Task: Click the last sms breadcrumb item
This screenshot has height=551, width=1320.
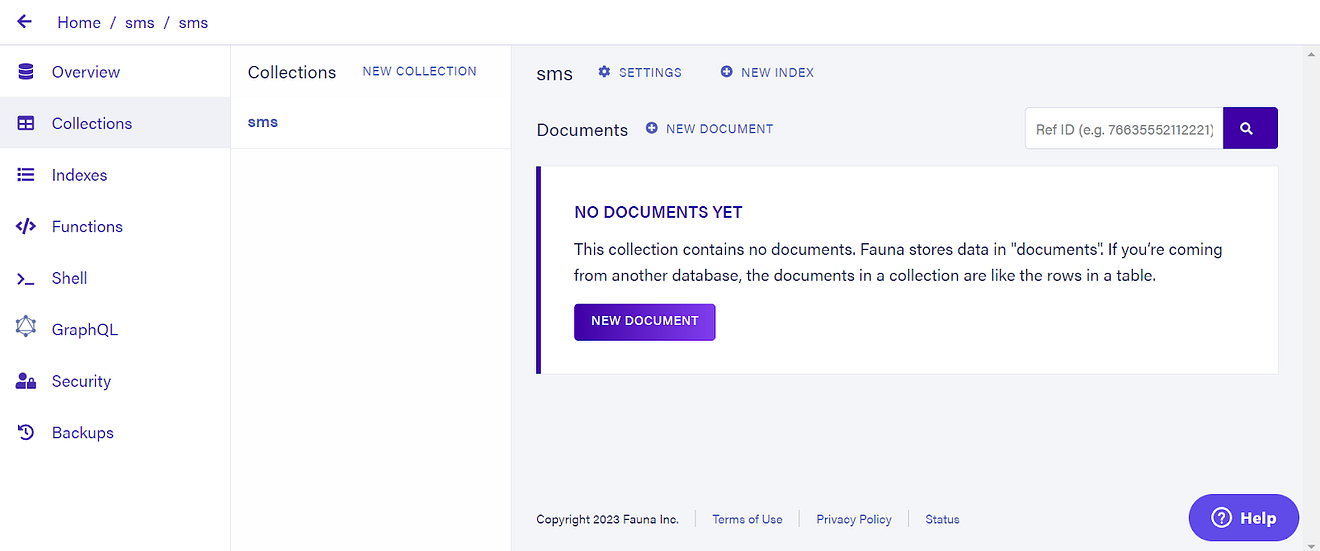Action: 194,22
